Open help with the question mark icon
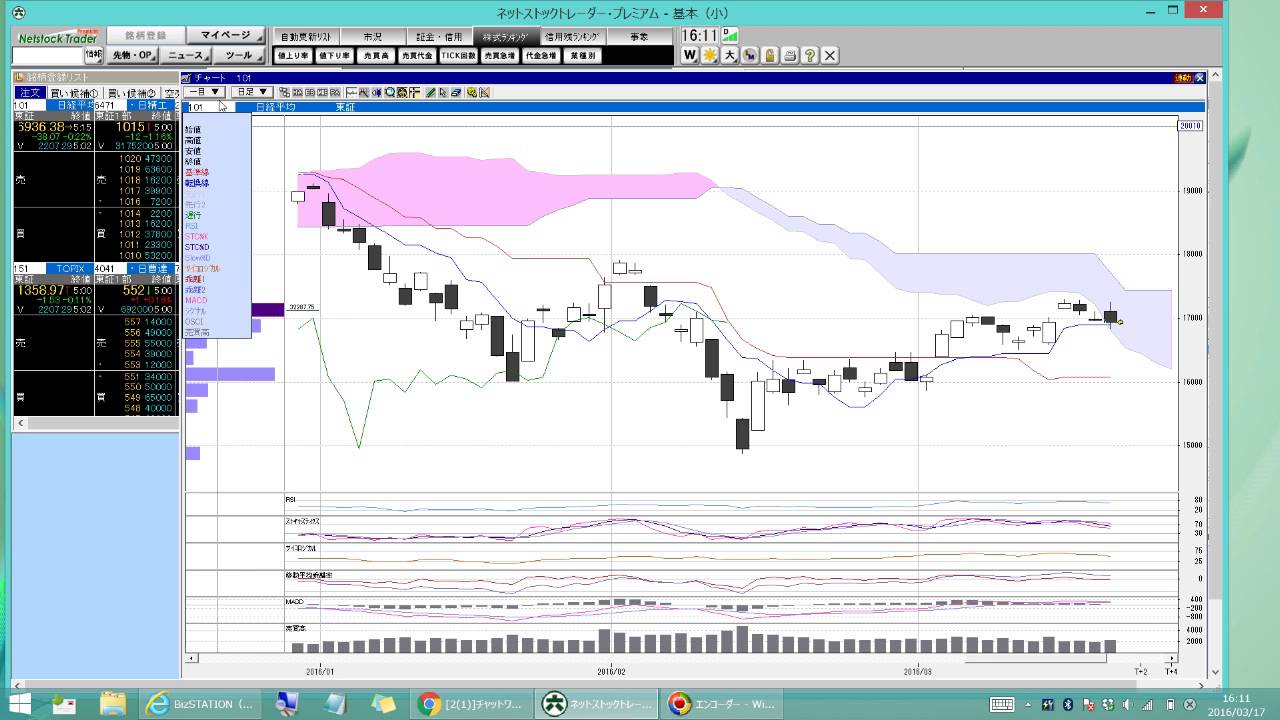This screenshot has width=1280, height=720. tap(810, 56)
